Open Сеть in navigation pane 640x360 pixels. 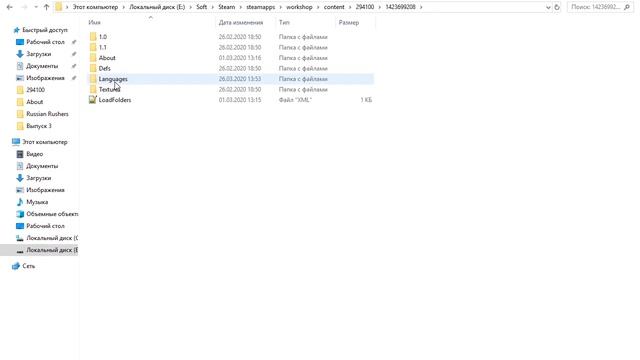[29, 266]
